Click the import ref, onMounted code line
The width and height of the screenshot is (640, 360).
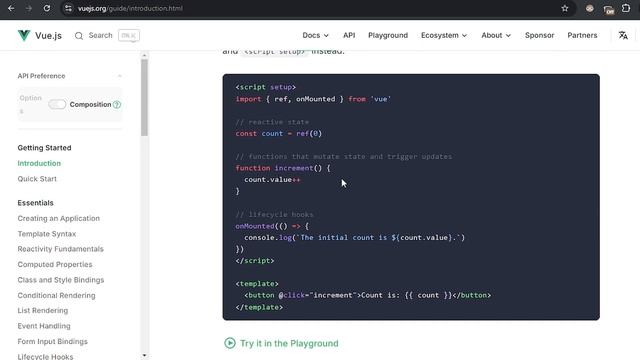click(313, 99)
